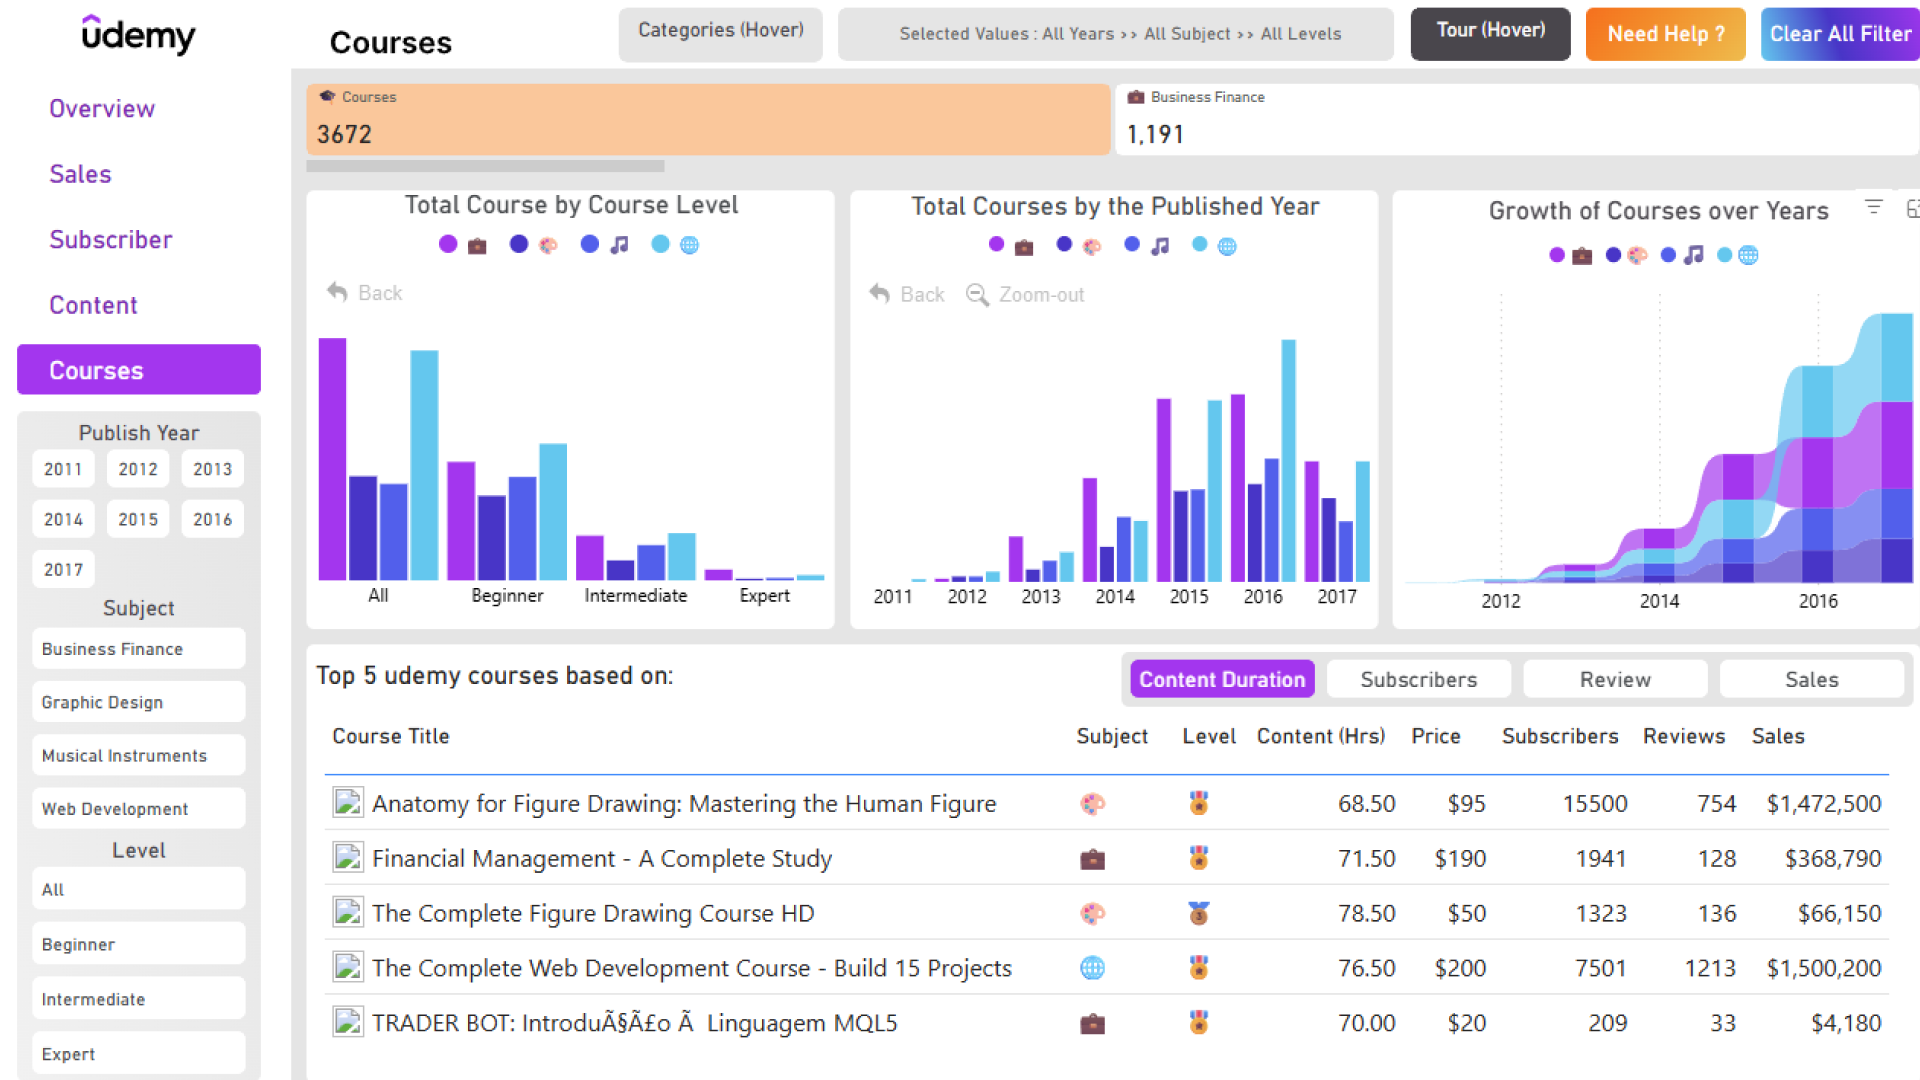This screenshot has width=1920, height=1080.
Task: Click palette legend icon in Course Level chart
Action: click(x=548, y=245)
